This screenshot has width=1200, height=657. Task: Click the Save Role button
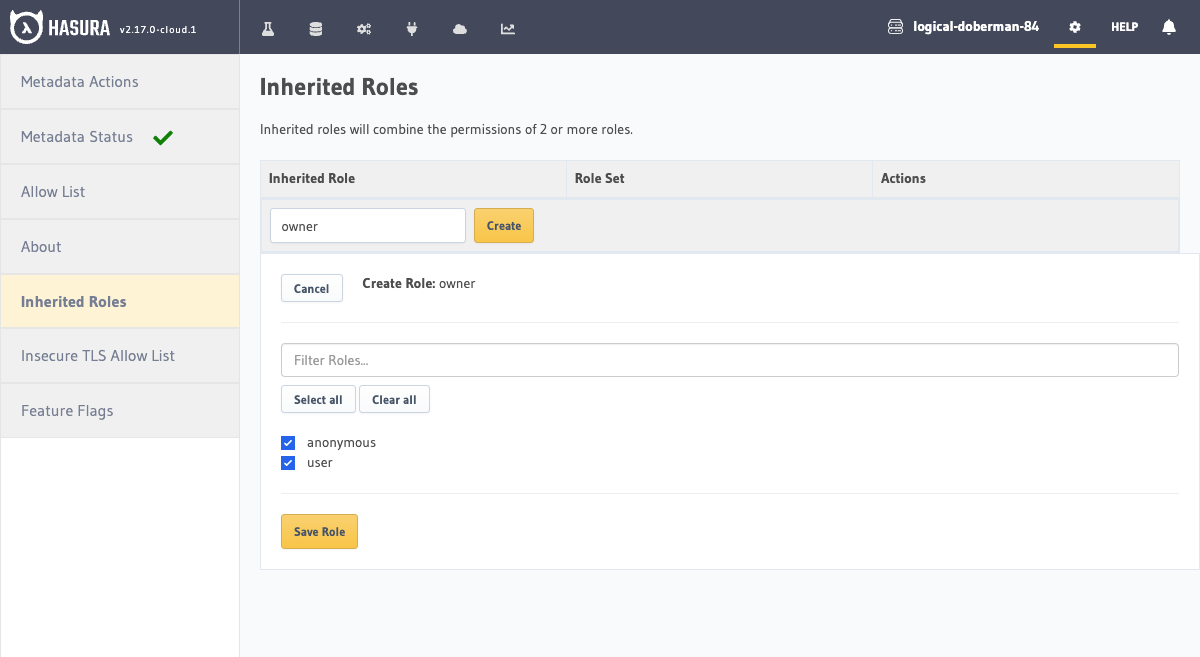319,532
